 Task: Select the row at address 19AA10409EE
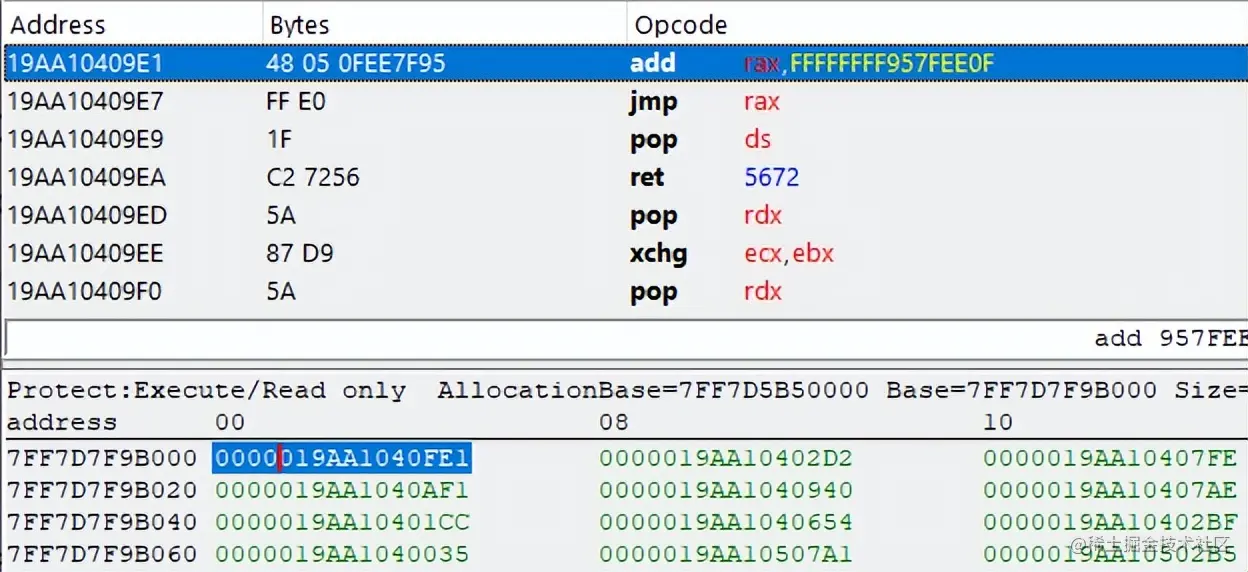point(626,253)
